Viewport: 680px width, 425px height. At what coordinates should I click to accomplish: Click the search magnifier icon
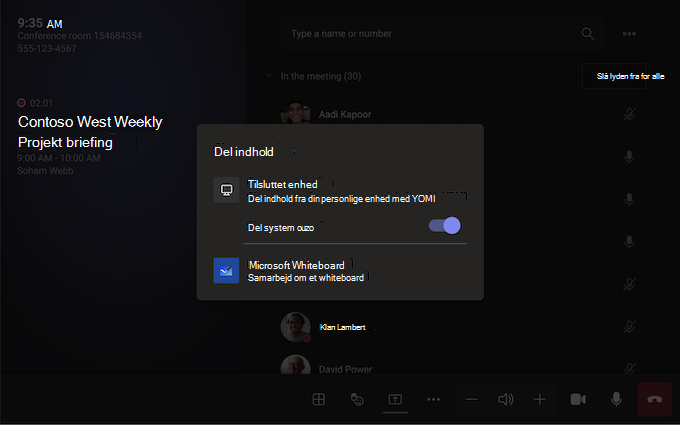(x=588, y=33)
